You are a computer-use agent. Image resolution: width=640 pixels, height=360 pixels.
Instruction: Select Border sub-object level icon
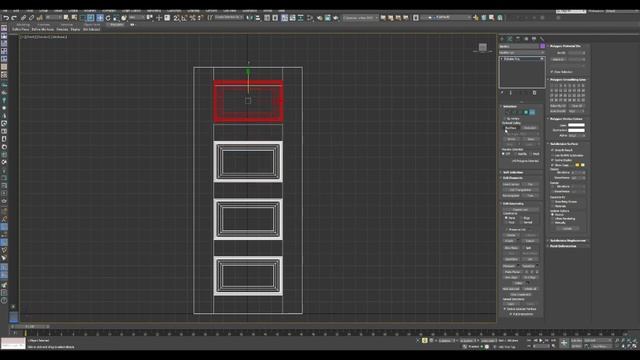tap(520, 112)
